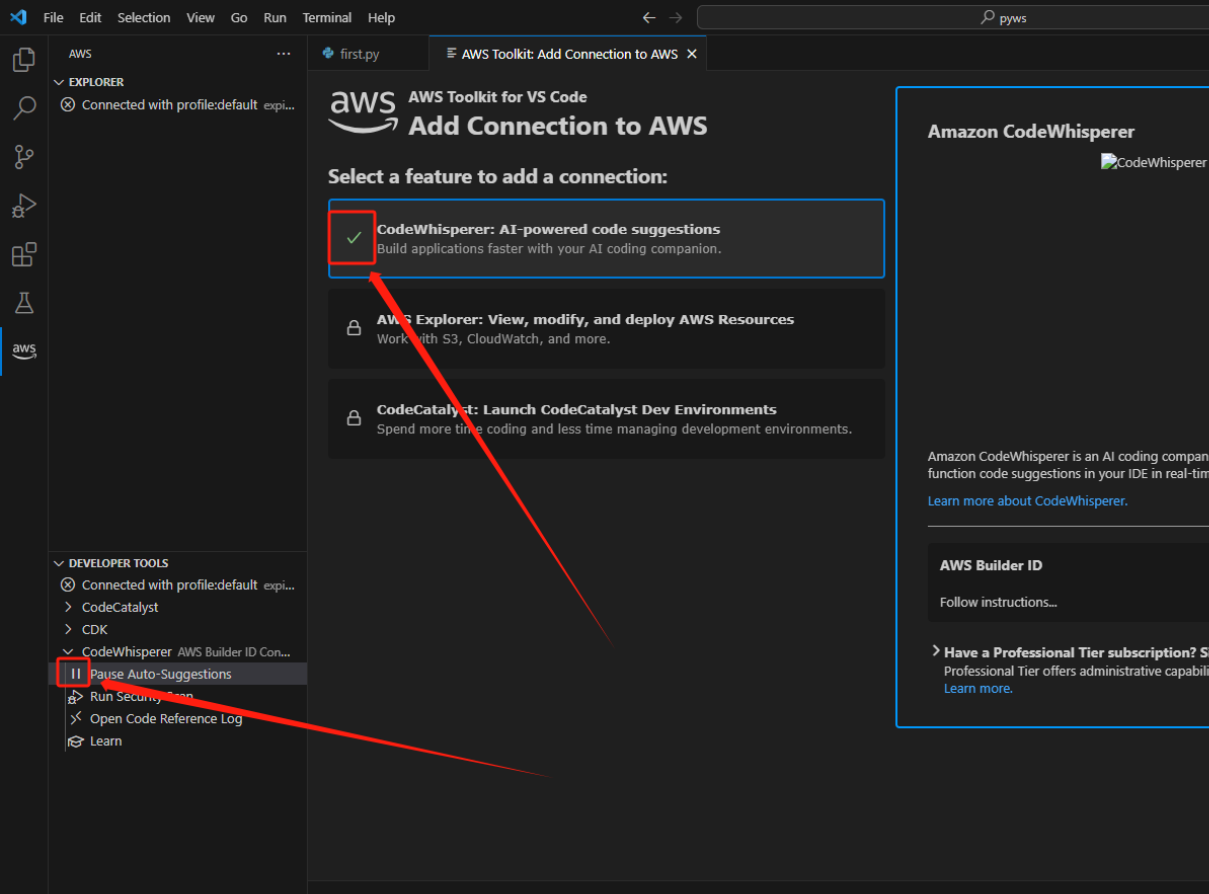Select the AWS icon in activity bar
The image size is (1209, 894).
point(24,351)
